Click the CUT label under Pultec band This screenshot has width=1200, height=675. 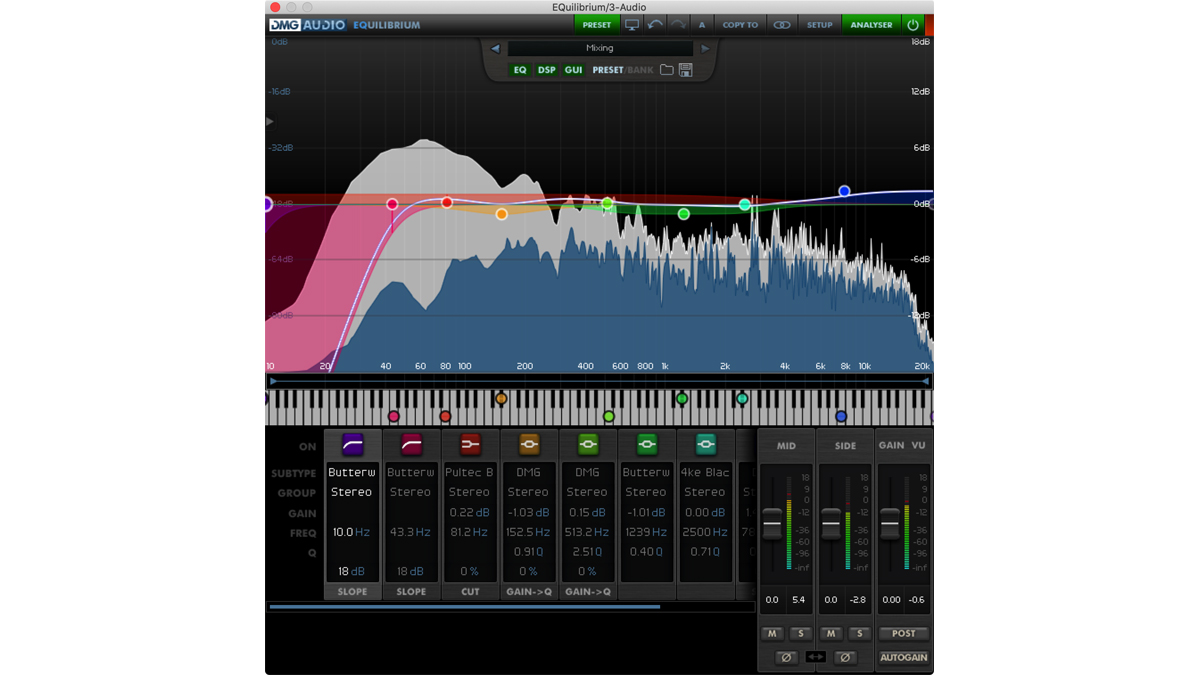coord(470,592)
